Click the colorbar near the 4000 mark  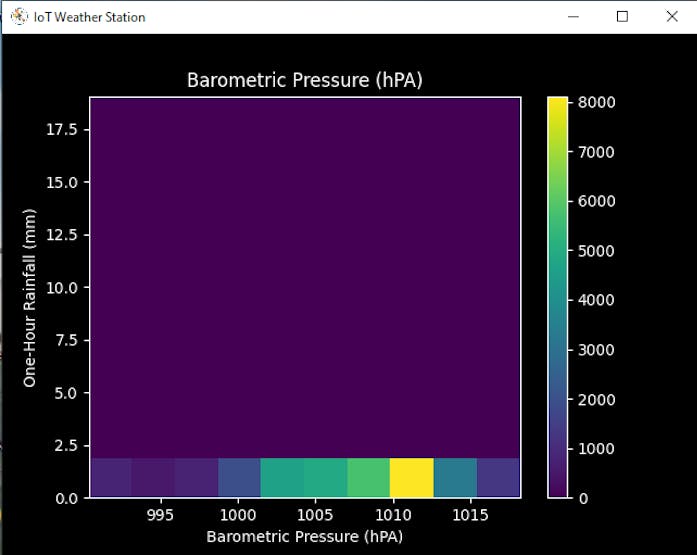[x=558, y=300]
